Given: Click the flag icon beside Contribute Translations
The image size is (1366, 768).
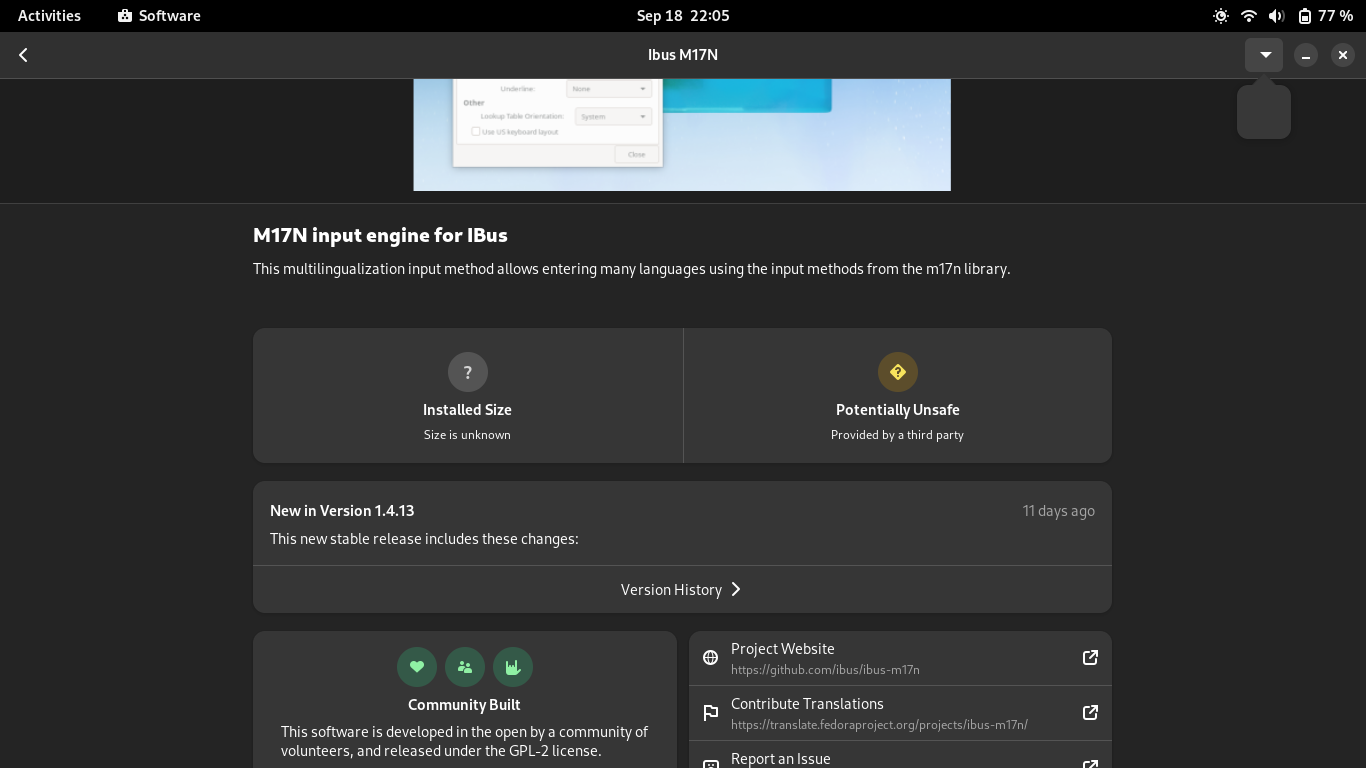Looking at the screenshot, I should (711, 713).
